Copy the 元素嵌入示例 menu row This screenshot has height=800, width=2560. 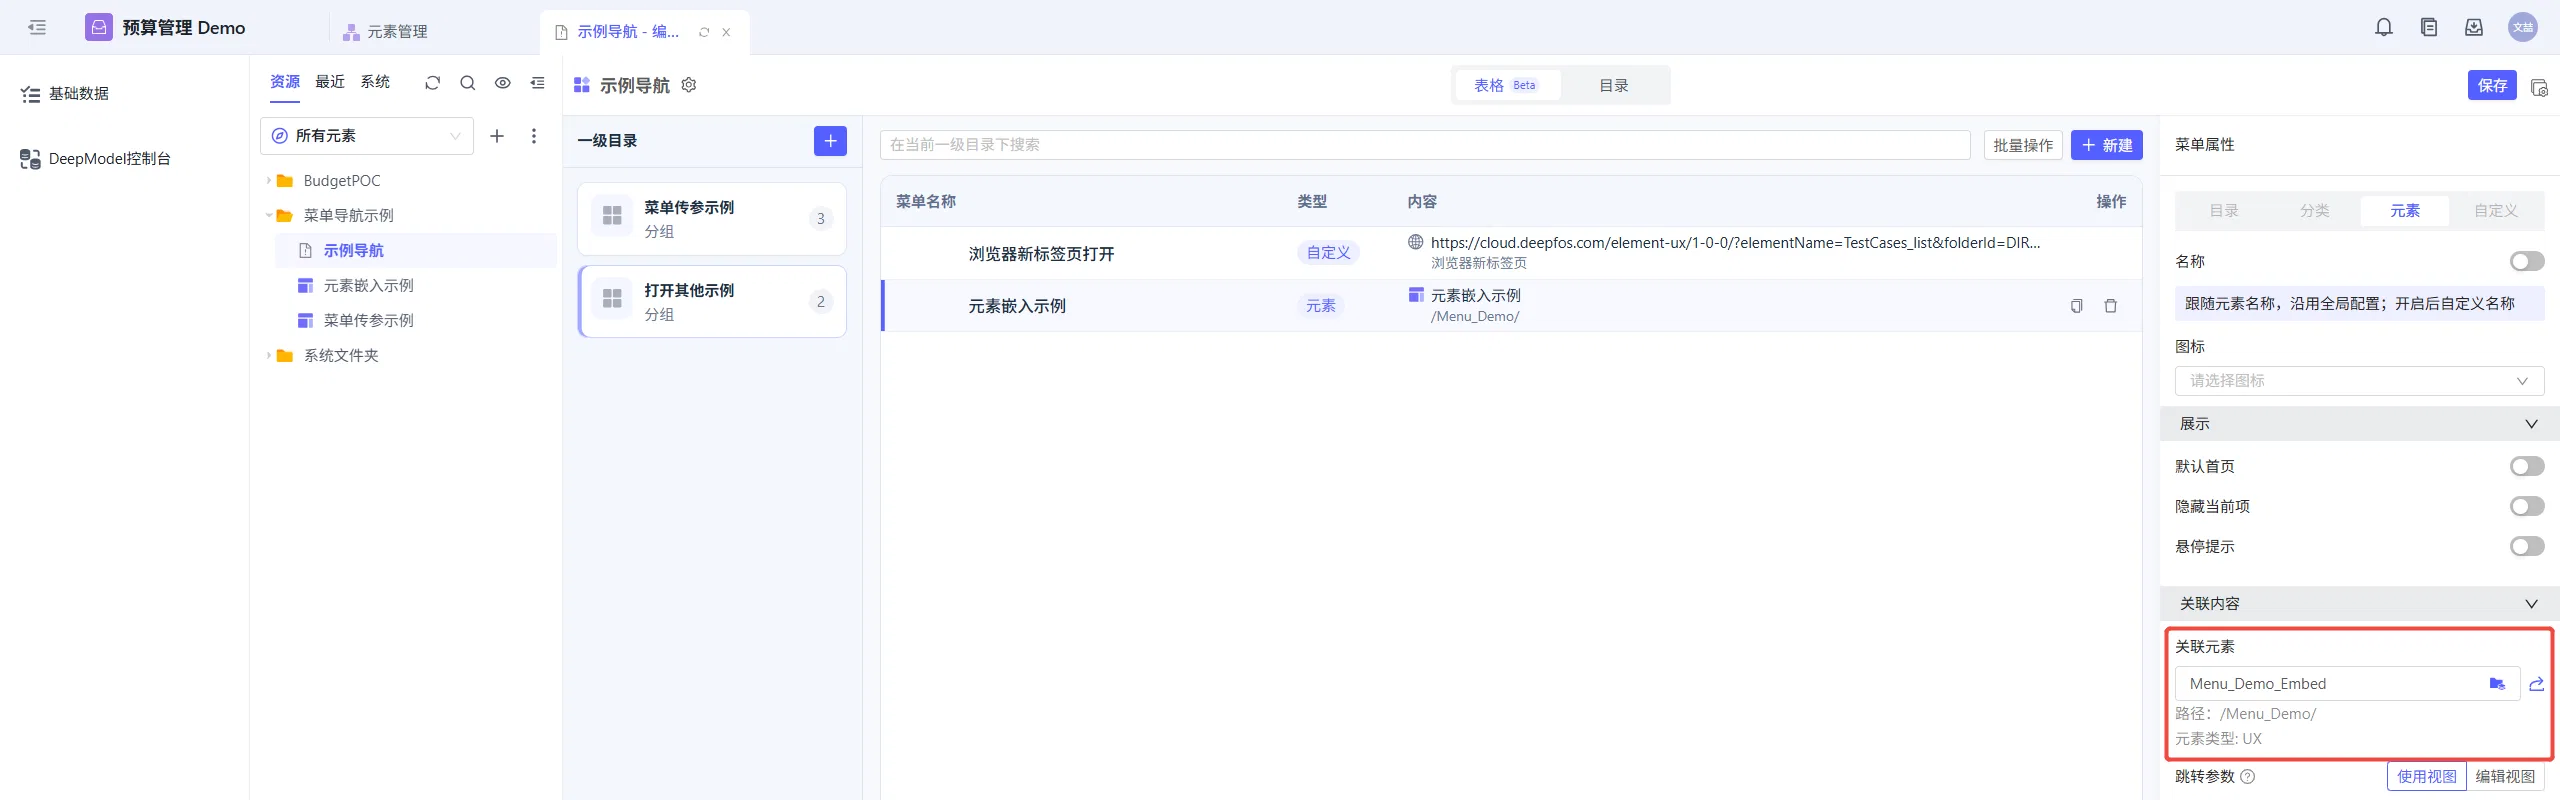pos(2076,306)
